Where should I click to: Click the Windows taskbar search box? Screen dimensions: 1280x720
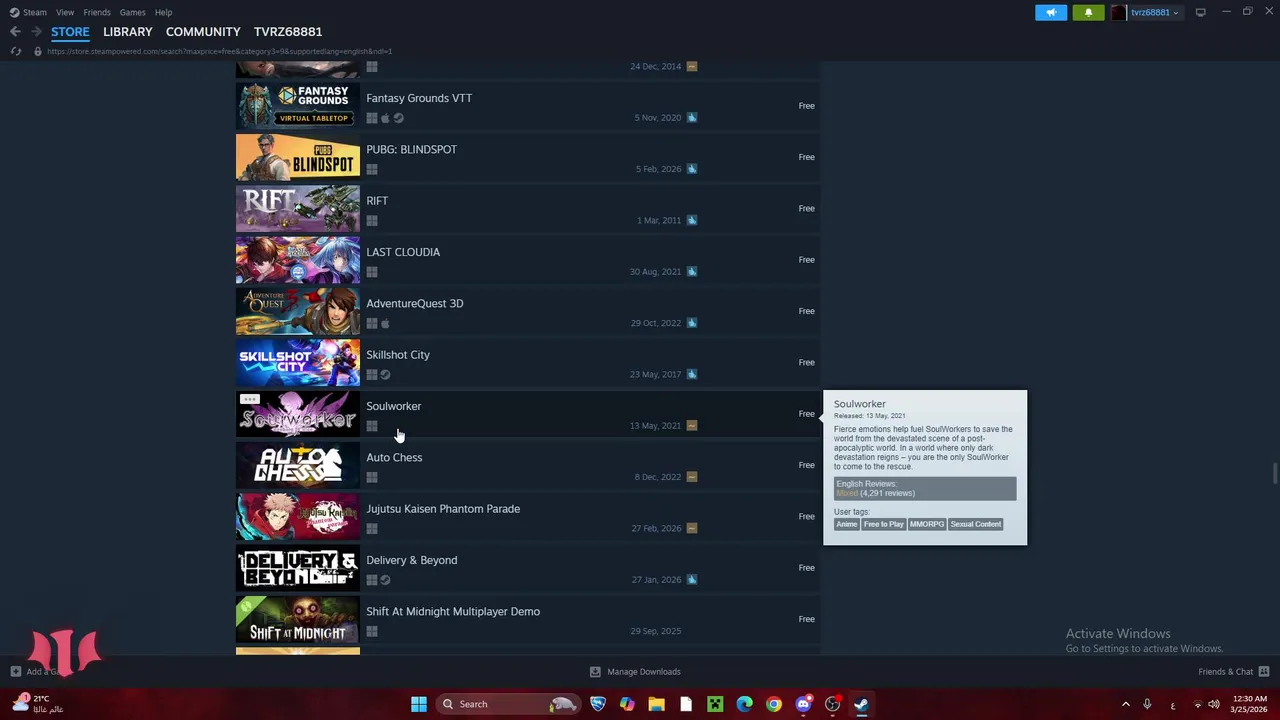click(x=509, y=704)
